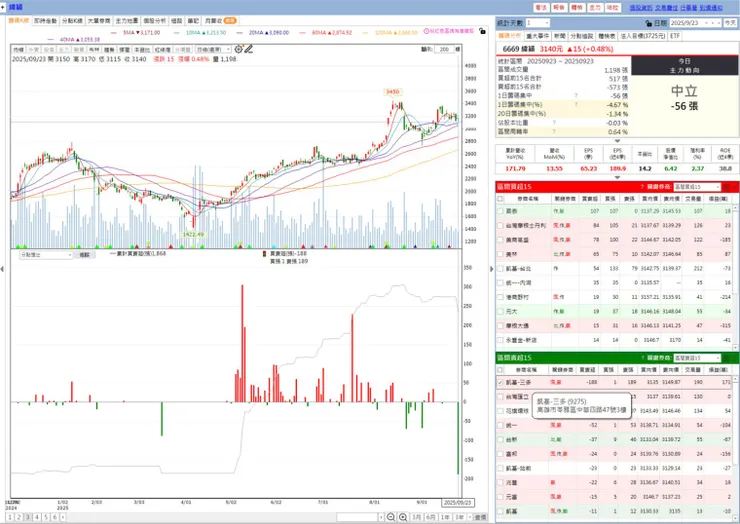Toggle 均線 indicator button
The width and height of the screenshot is (740, 524).
coord(18,50)
